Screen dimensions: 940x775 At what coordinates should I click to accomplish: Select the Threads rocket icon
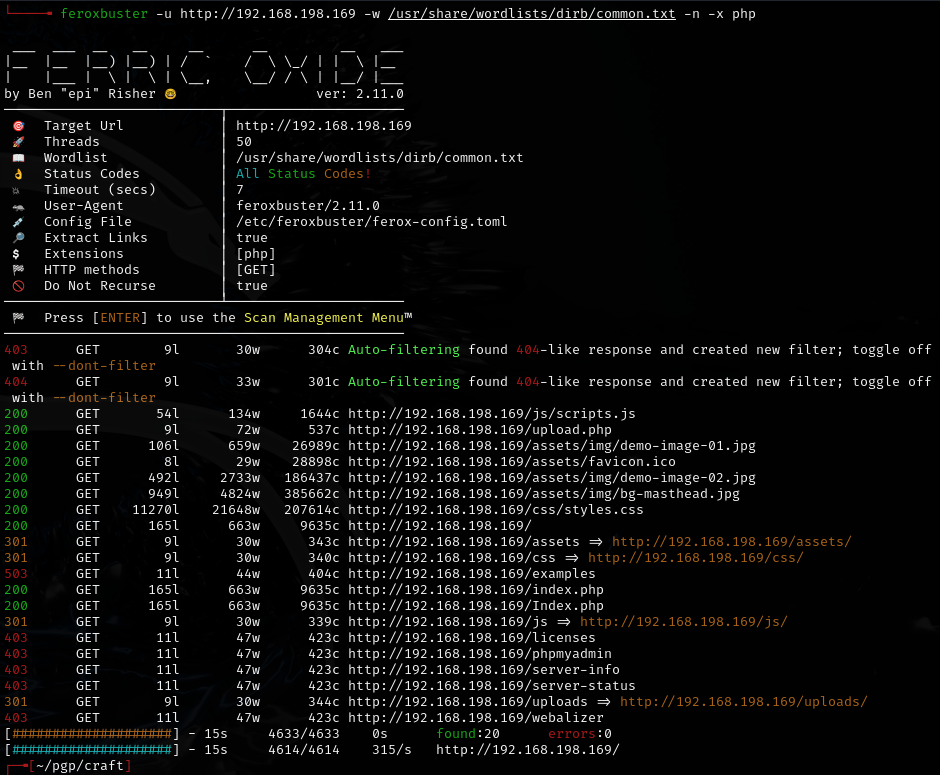pyautogui.click(x=18, y=141)
